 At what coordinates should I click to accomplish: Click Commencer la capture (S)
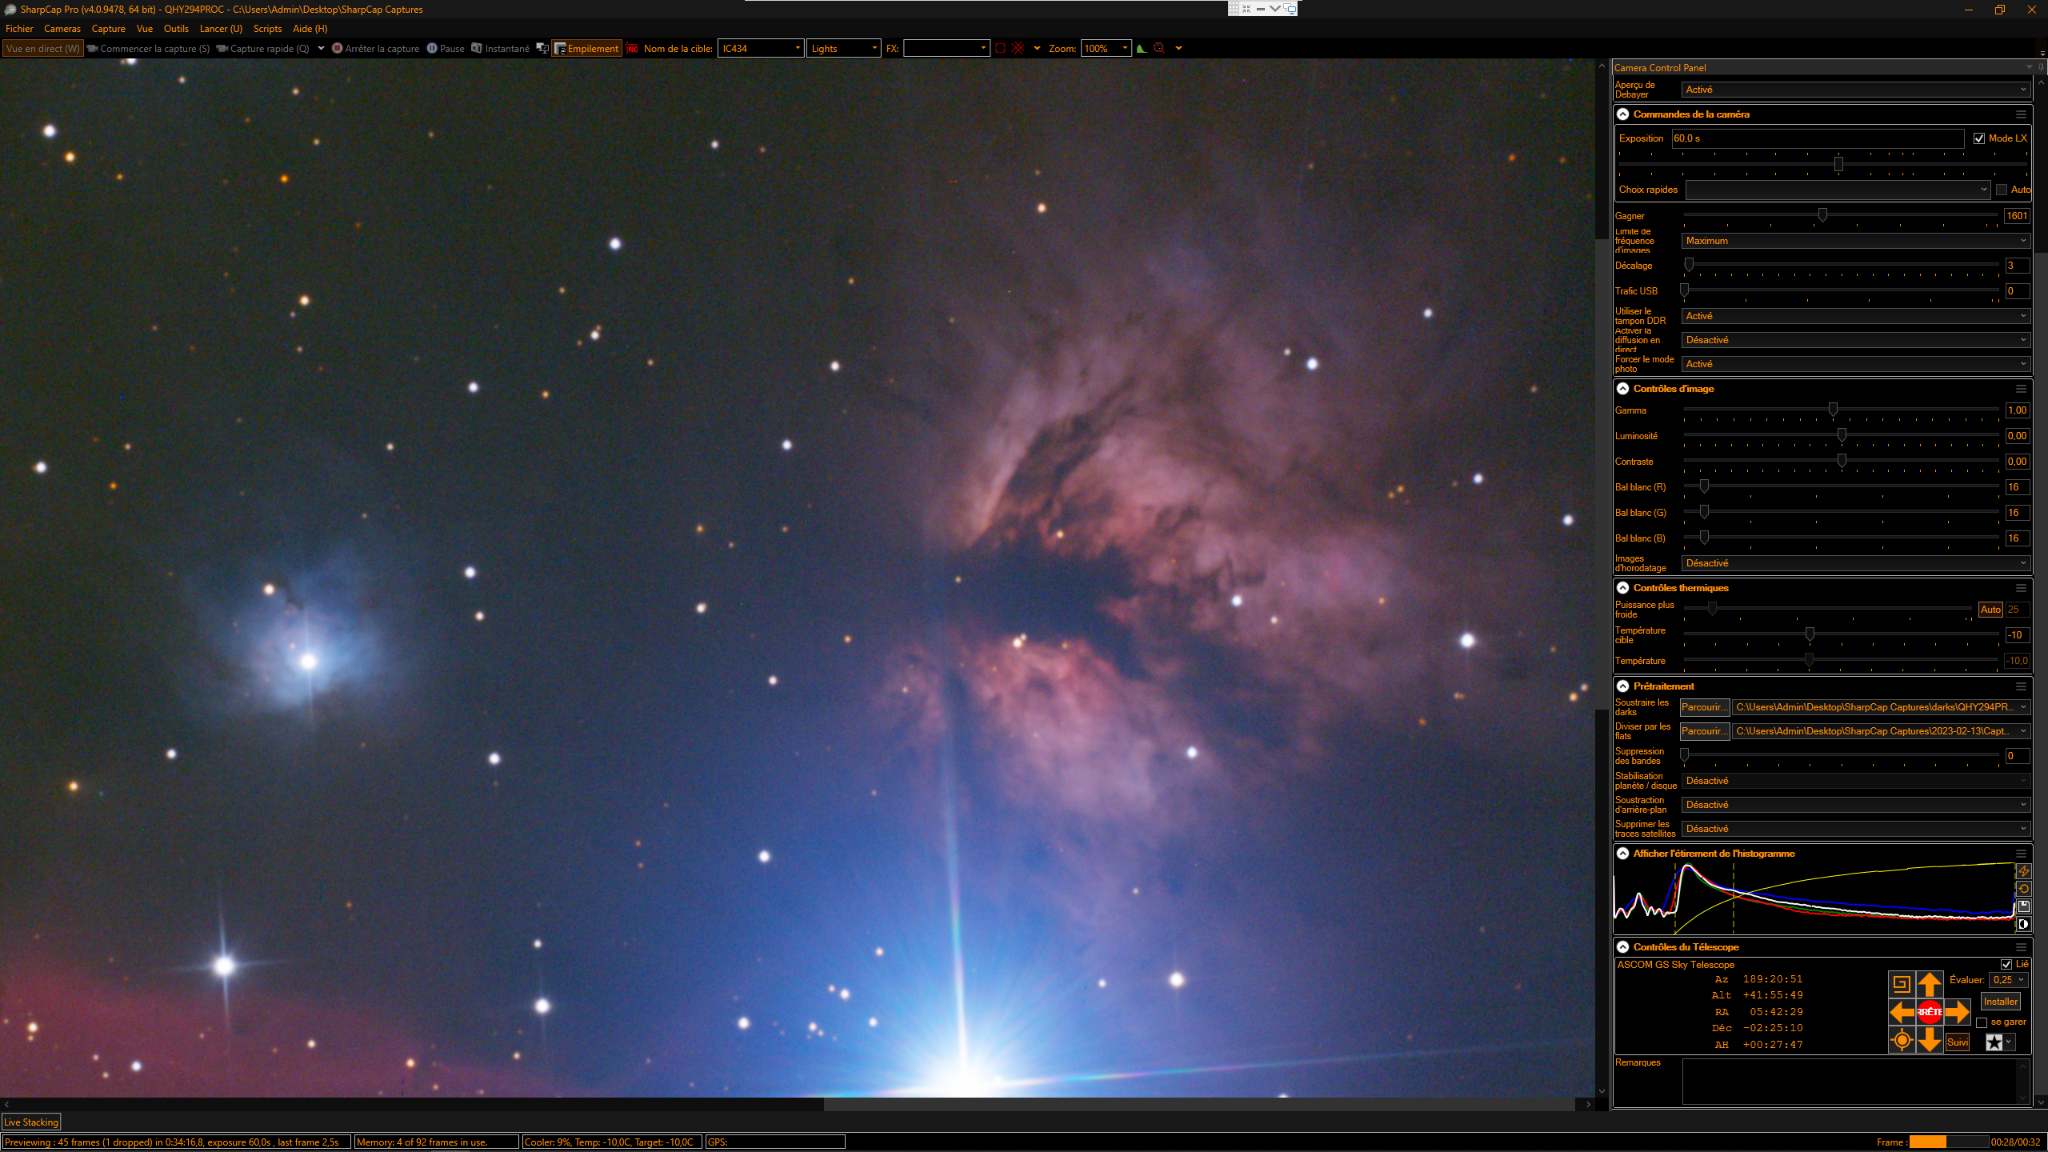(x=148, y=48)
